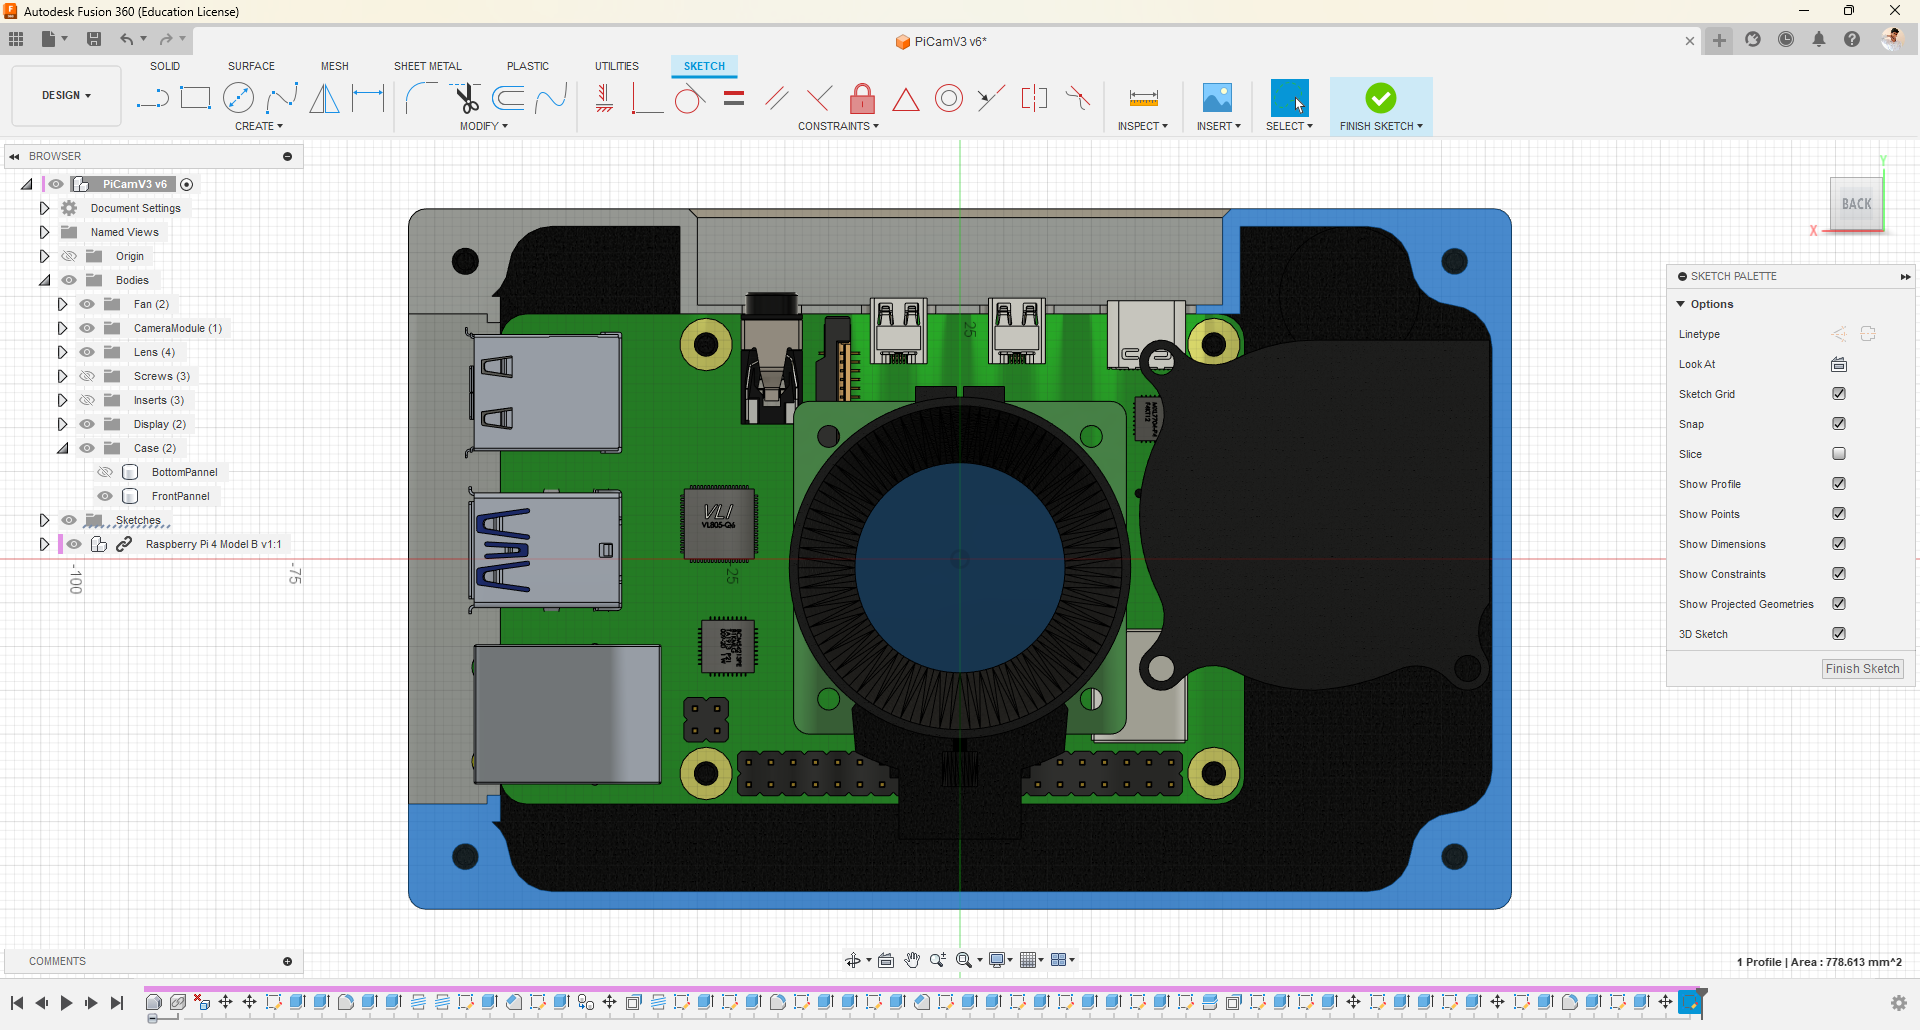This screenshot has width=1920, height=1030.
Task: Toggle the Show Dimensions checkbox
Action: click(1839, 544)
